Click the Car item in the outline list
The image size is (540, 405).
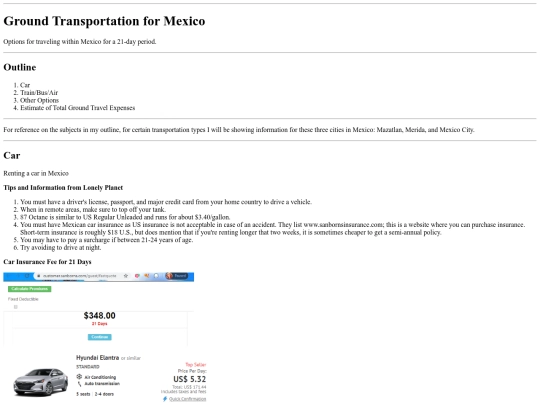pyautogui.click(x=25, y=85)
